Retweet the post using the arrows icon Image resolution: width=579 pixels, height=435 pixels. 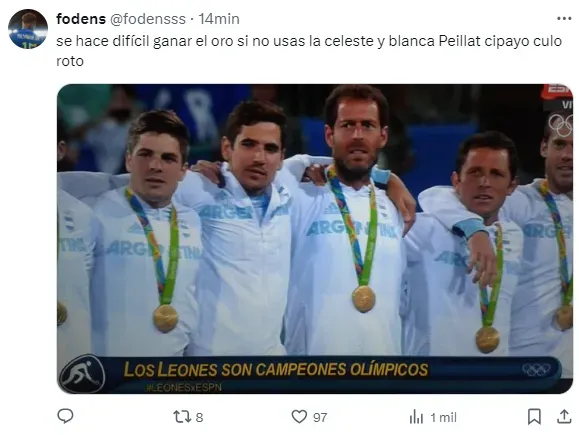coord(182,417)
